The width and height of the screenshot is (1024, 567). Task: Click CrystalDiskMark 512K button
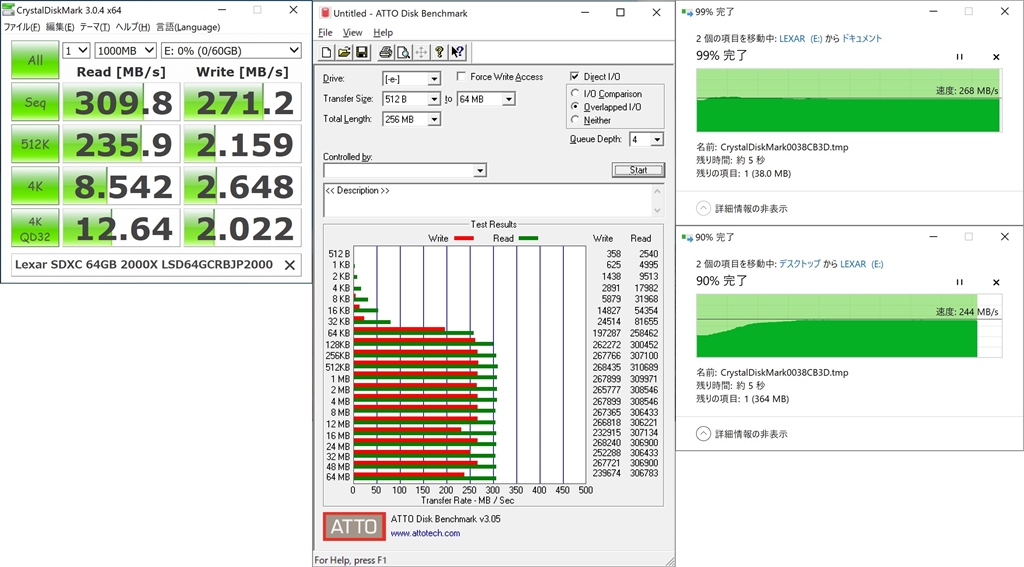pyautogui.click(x=35, y=144)
